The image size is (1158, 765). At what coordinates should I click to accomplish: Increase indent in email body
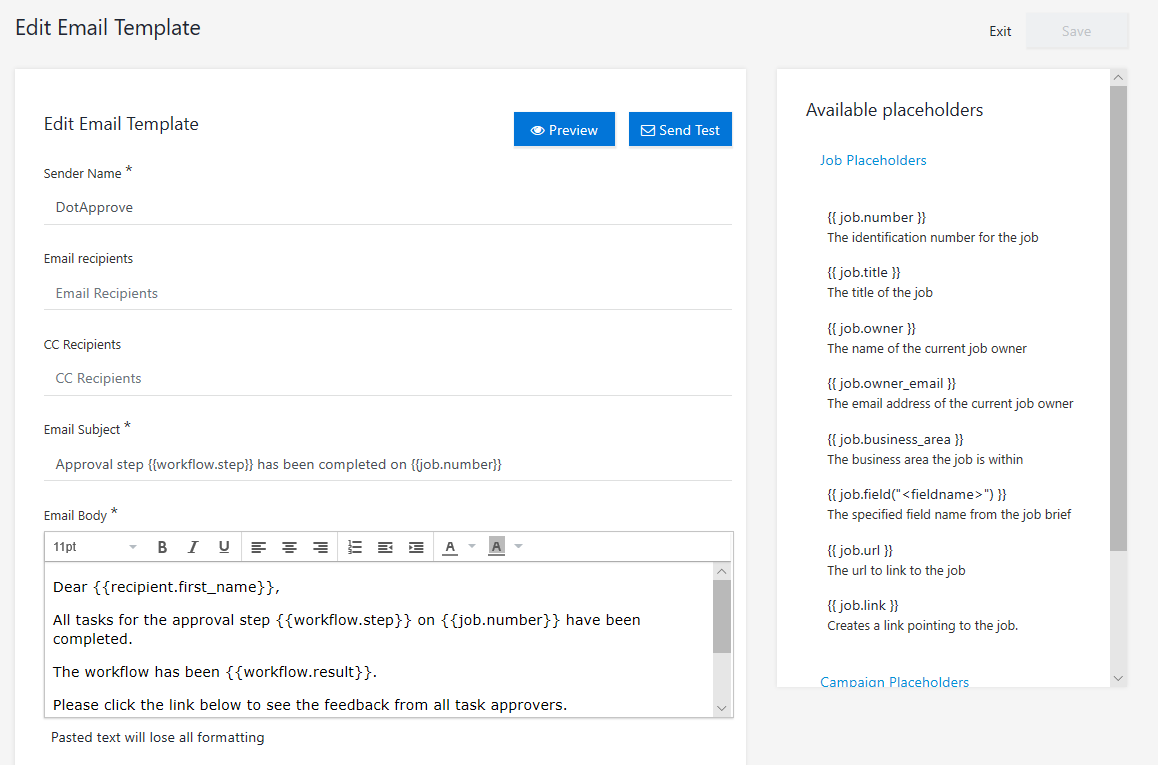[x=417, y=547]
